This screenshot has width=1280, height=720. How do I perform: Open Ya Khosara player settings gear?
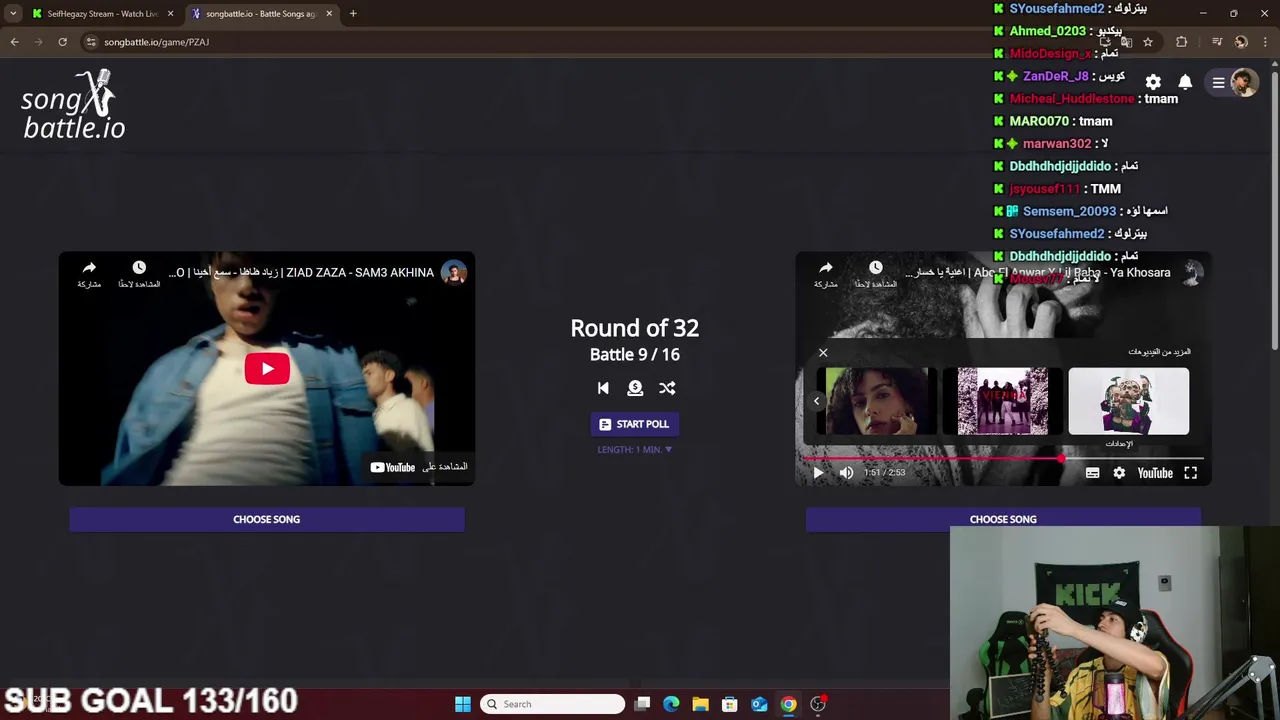pos(1119,473)
